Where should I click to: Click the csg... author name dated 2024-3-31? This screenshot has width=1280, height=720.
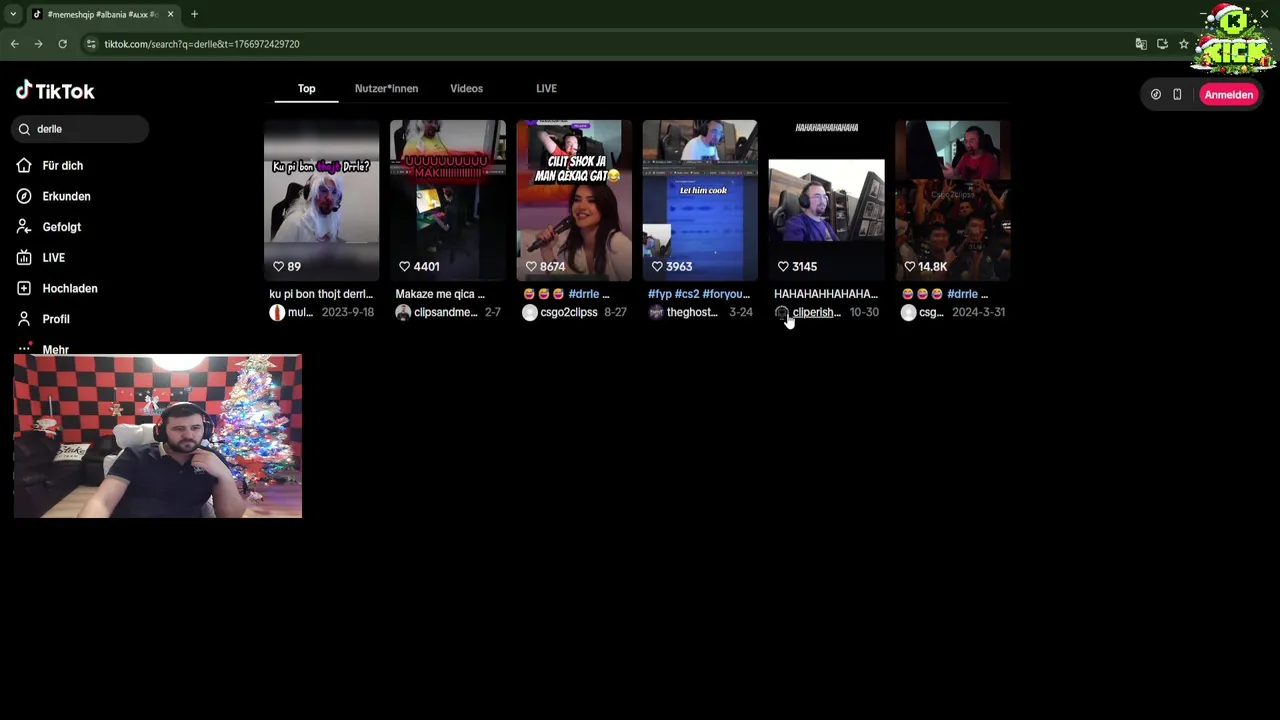(x=931, y=313)
